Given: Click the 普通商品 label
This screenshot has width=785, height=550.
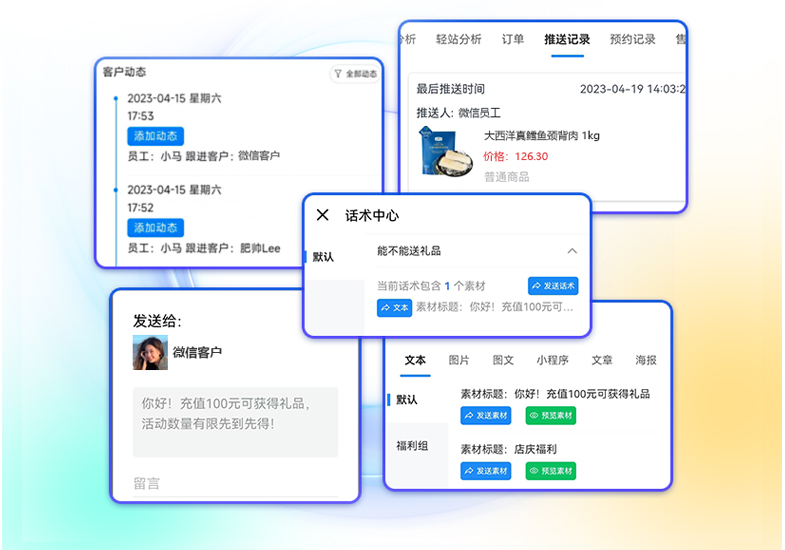Looking at the screenshot, I should [x=506, y=177].
